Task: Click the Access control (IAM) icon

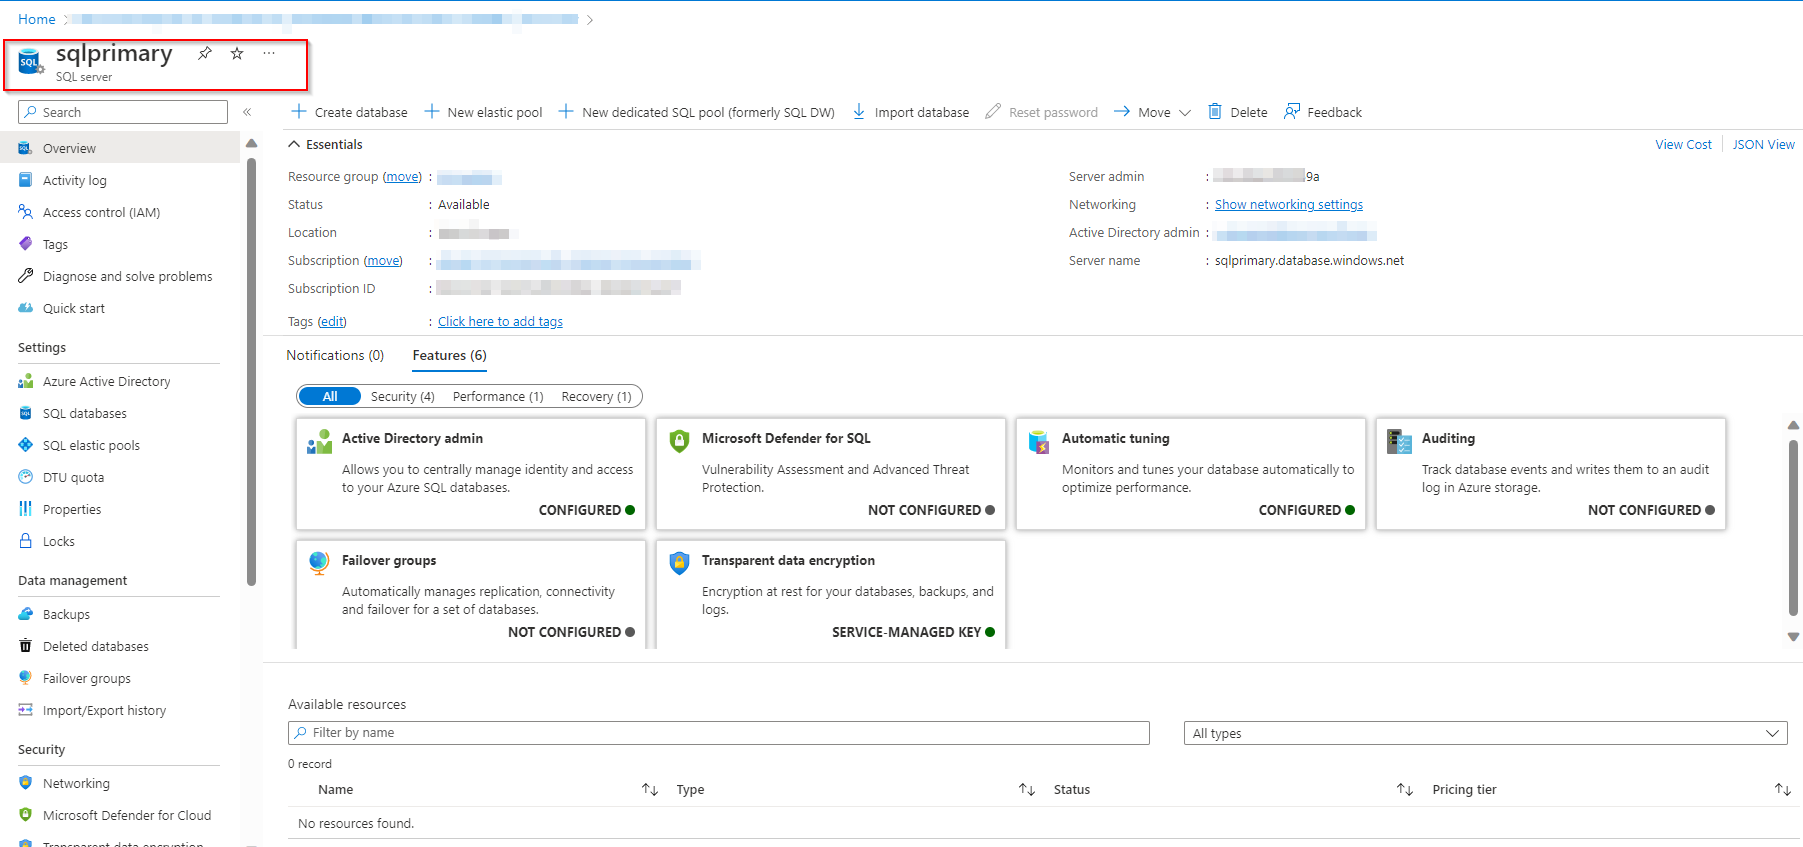Action: click(26, 212)
